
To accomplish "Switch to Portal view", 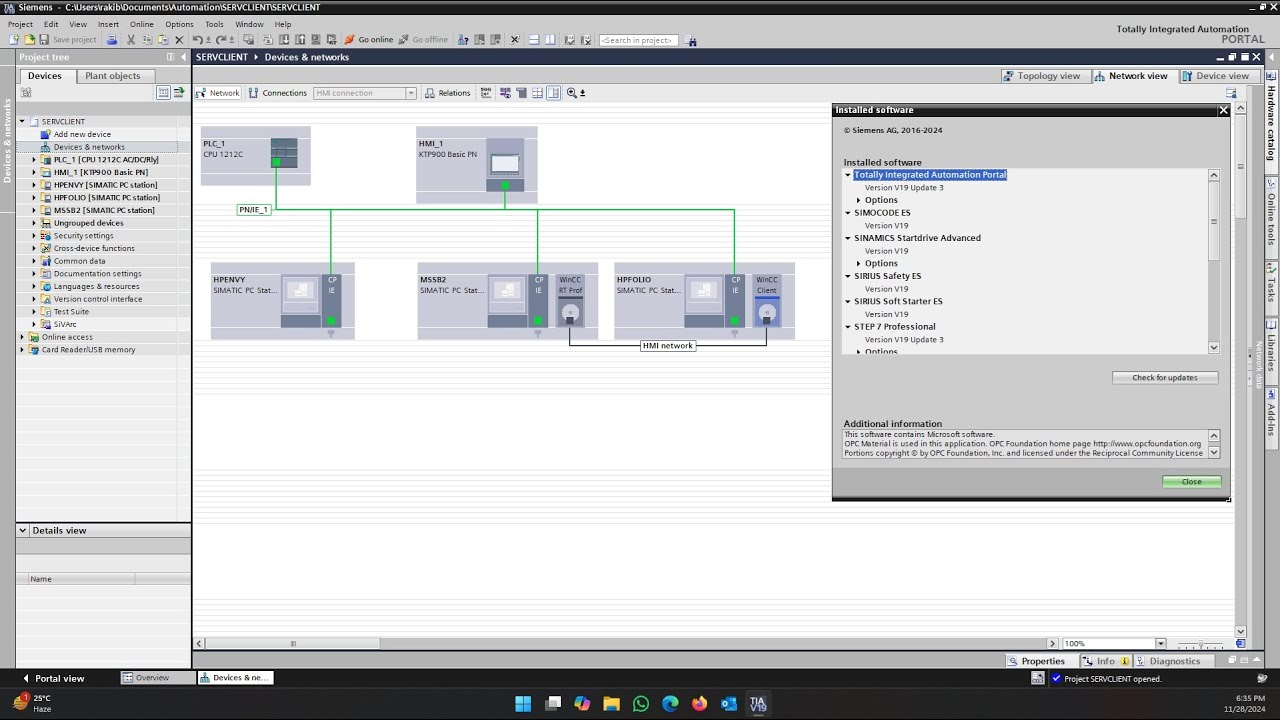I will [x=53, y=678].
